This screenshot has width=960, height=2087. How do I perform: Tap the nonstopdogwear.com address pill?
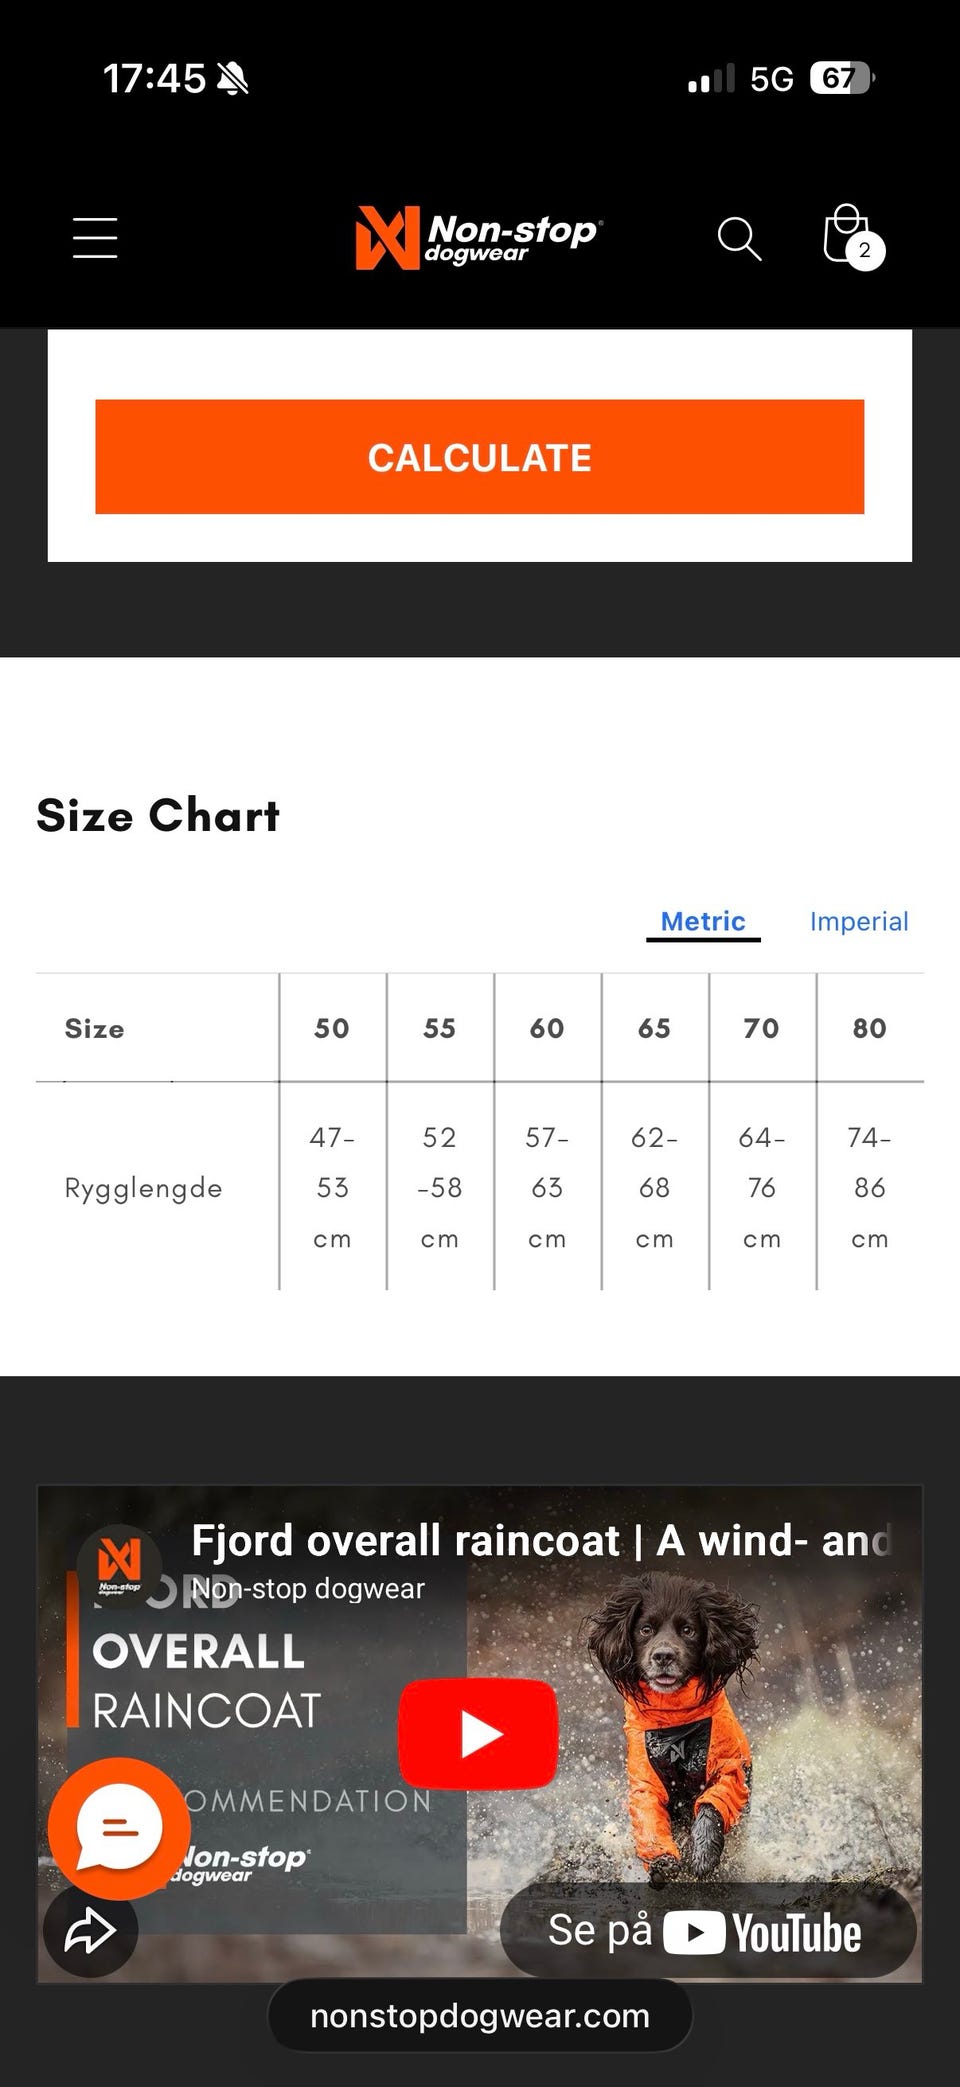(x=480, y=2016)
